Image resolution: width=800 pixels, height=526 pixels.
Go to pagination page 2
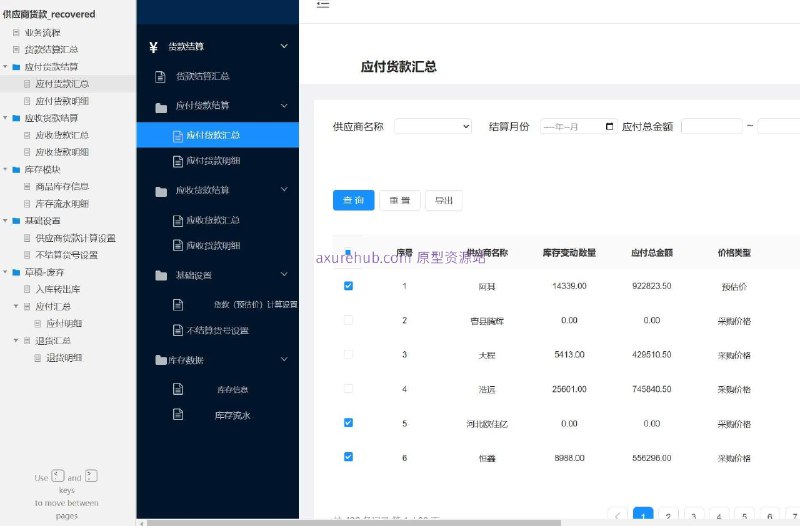click(668, 515)
